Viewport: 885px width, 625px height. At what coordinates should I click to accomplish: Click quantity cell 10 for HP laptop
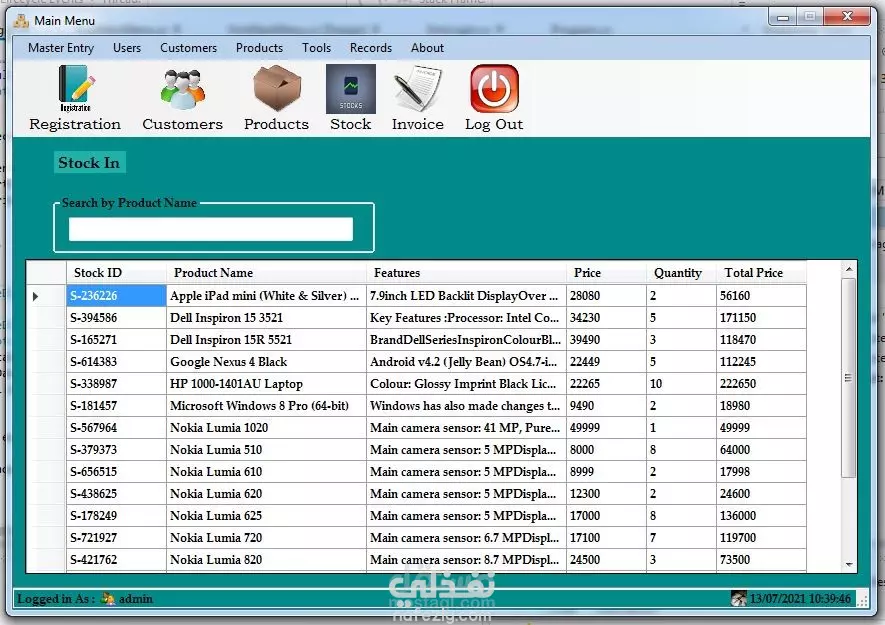click(x=681, y=384)
